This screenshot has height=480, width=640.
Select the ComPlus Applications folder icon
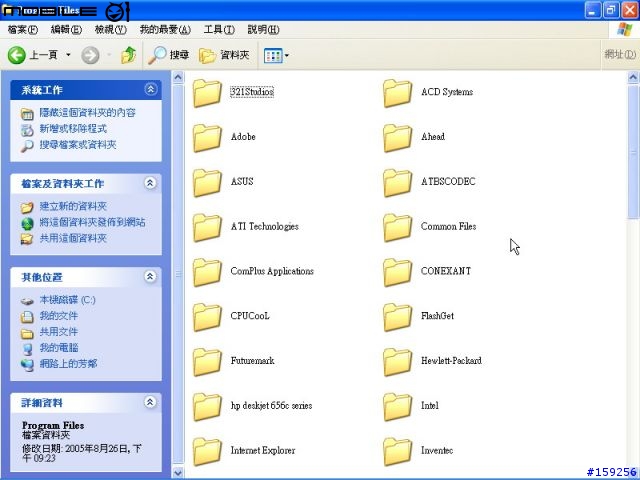[x=207, y=272]
